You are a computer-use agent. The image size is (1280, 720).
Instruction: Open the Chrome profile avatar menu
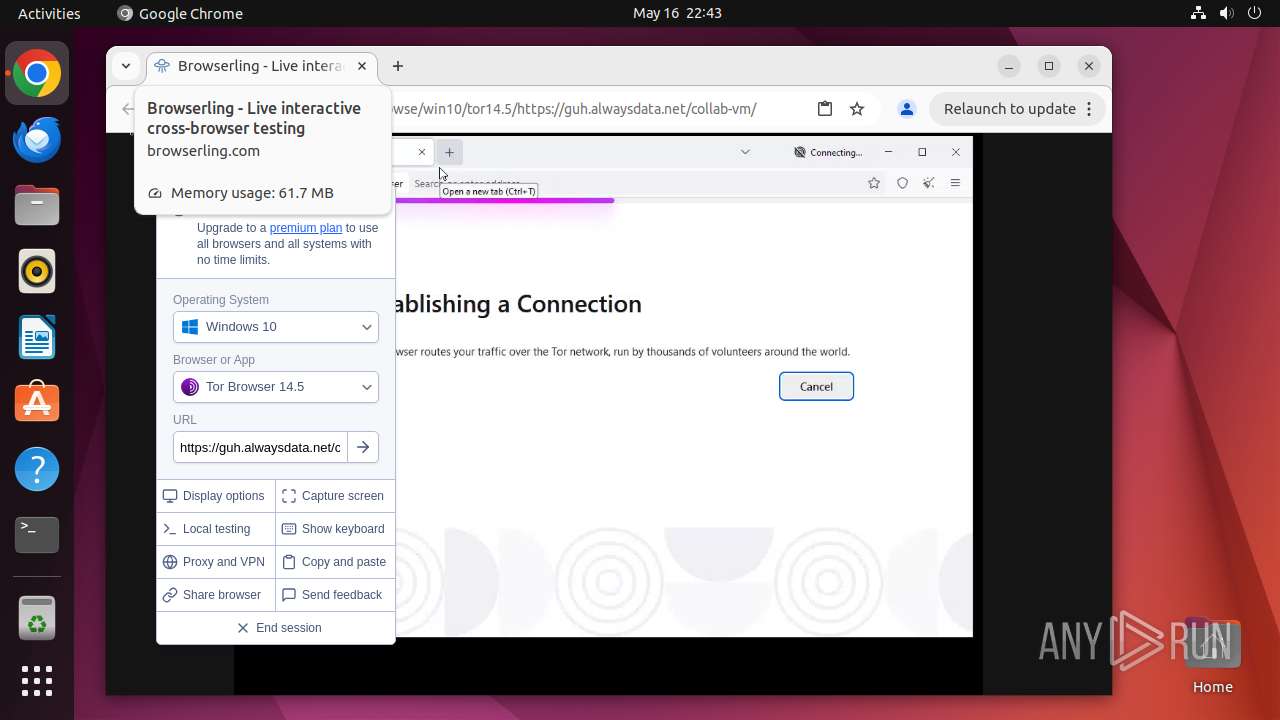[x=906, y=109]
